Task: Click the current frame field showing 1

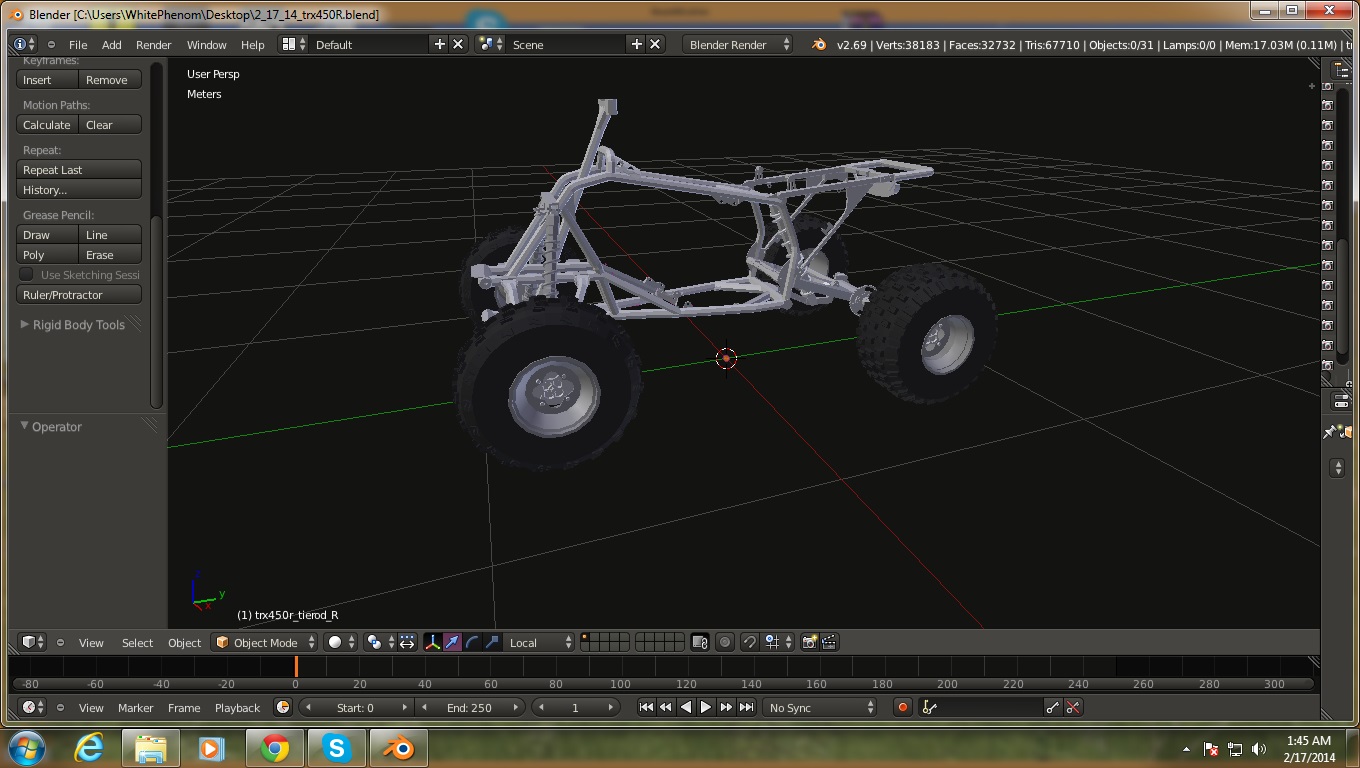Action: tap(575, 707)
